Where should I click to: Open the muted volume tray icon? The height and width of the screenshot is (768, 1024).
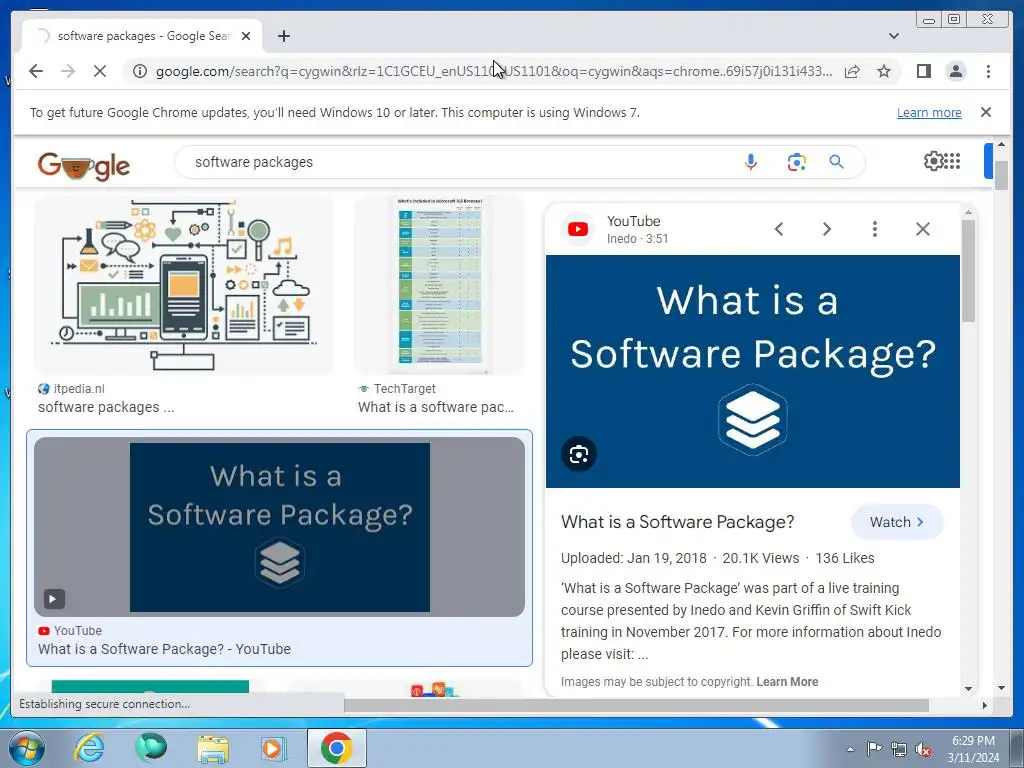coord(923,750)
